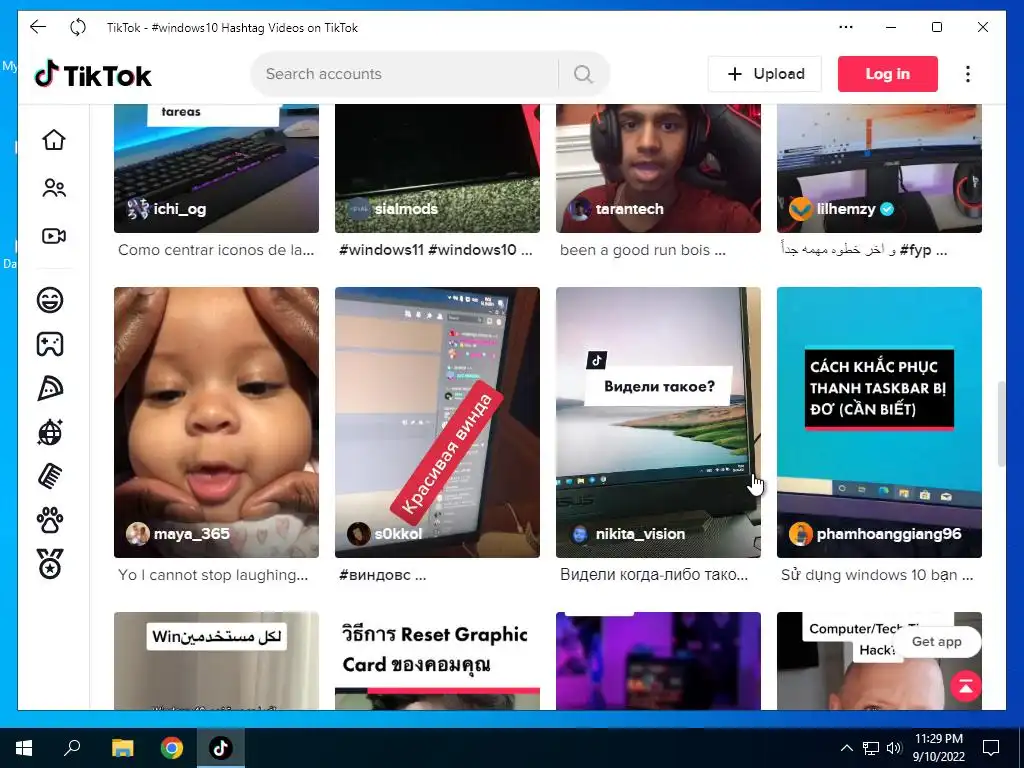Click the back arrow in the title bar
The width and height of the screenshot is (1024, 768).
click(x=38, y=27)
